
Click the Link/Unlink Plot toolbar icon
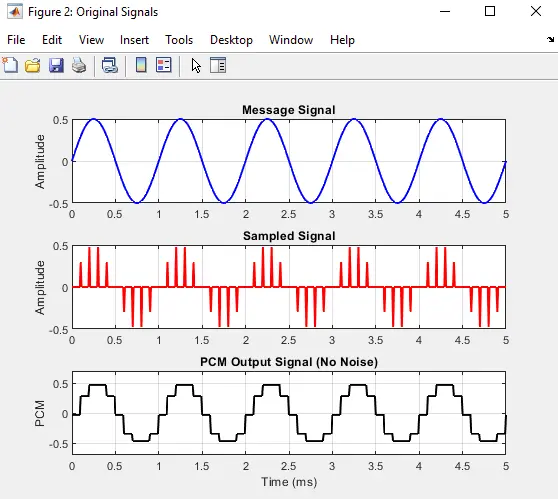pyautogui.click(x=110, y=65)
